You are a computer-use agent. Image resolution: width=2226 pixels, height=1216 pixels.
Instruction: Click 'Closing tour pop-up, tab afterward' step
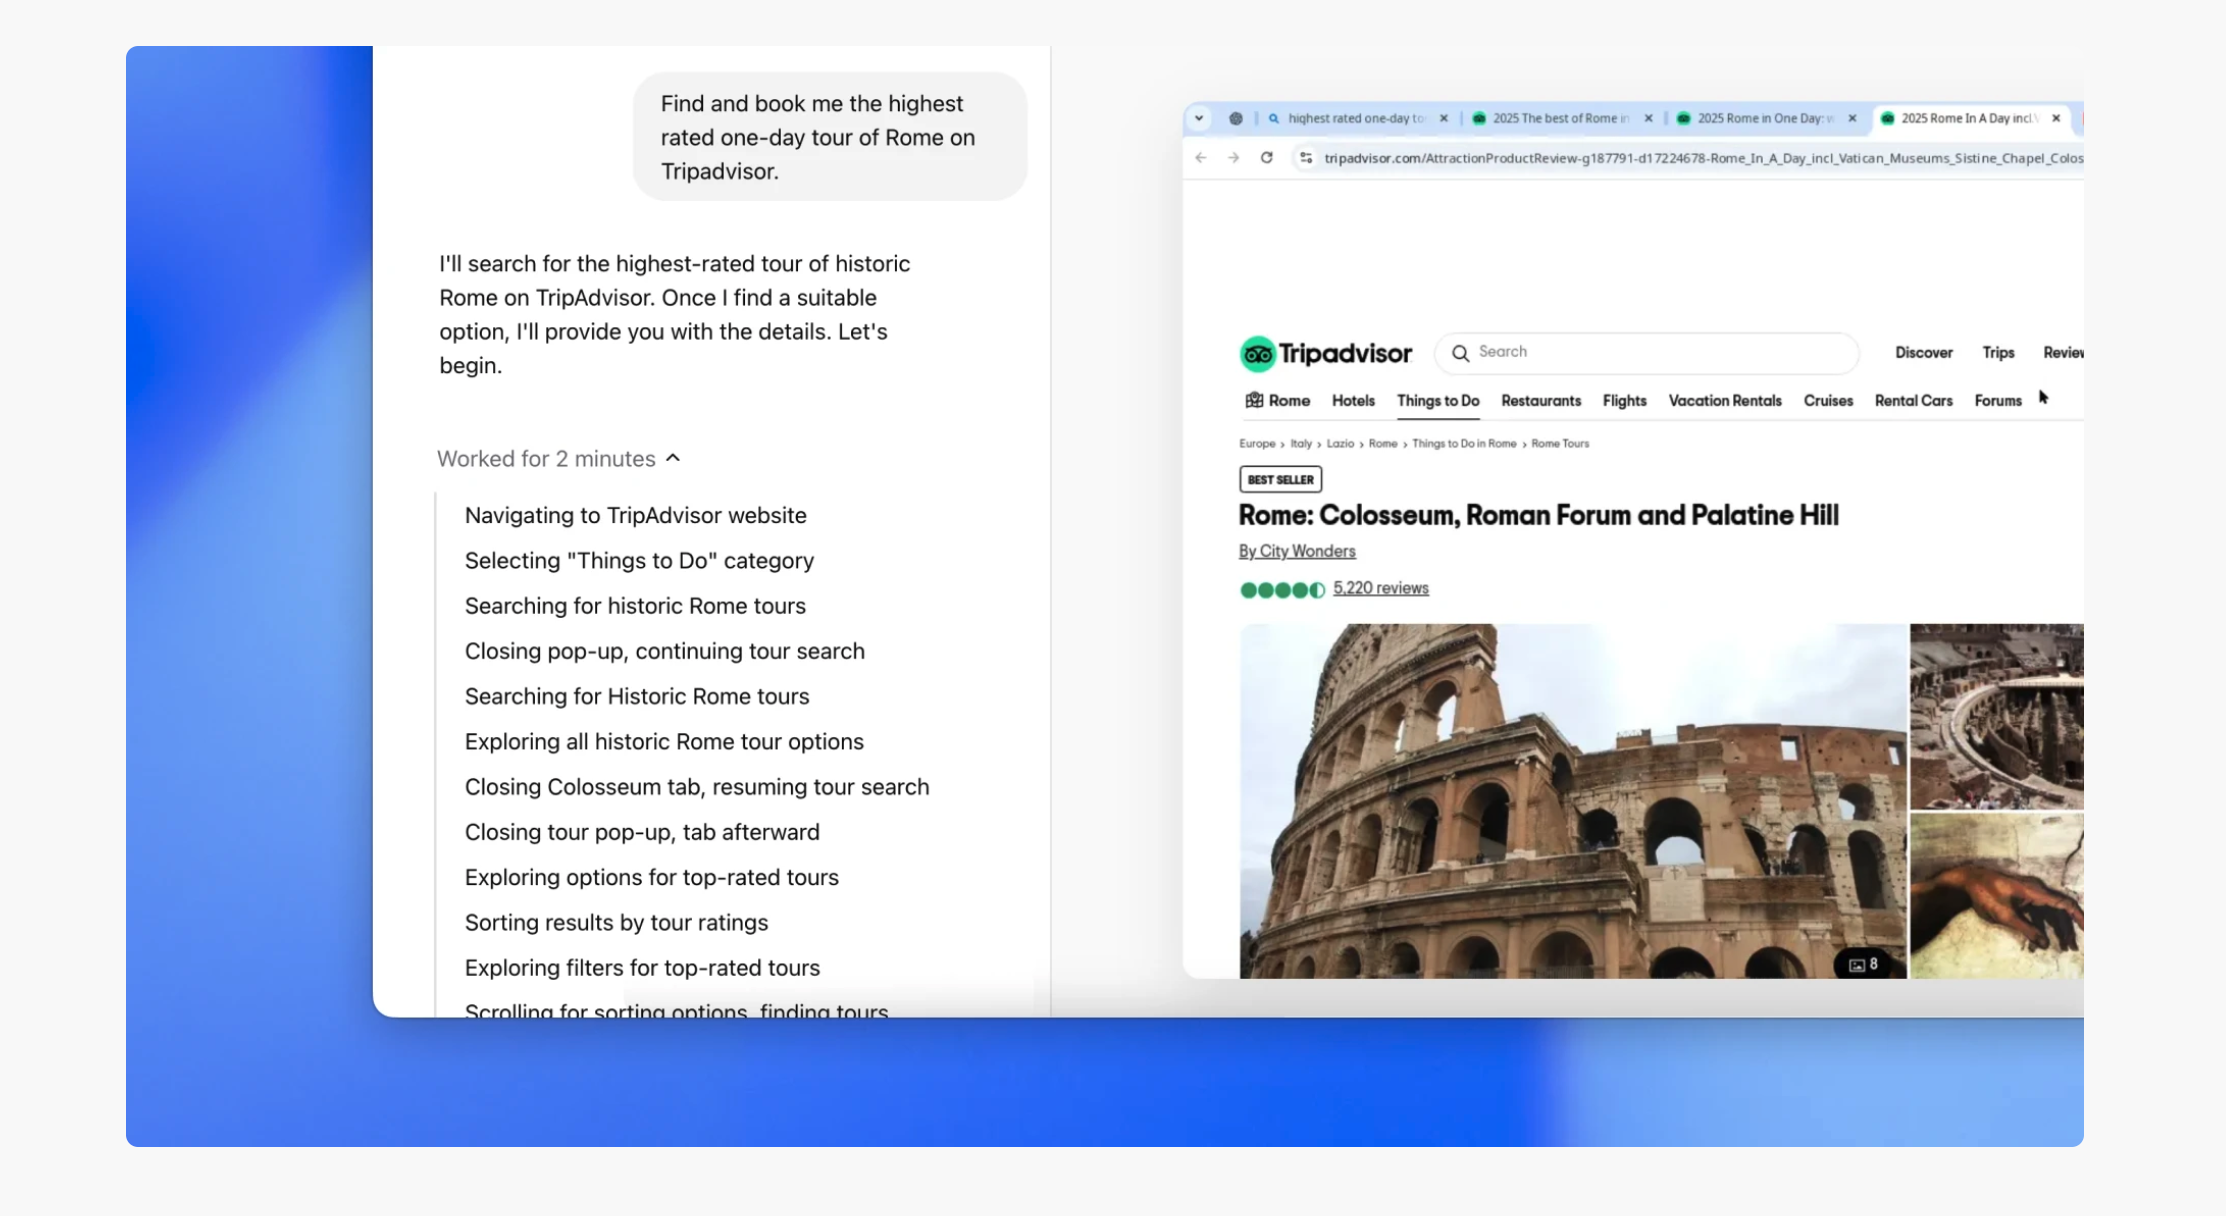coord(642,831)
